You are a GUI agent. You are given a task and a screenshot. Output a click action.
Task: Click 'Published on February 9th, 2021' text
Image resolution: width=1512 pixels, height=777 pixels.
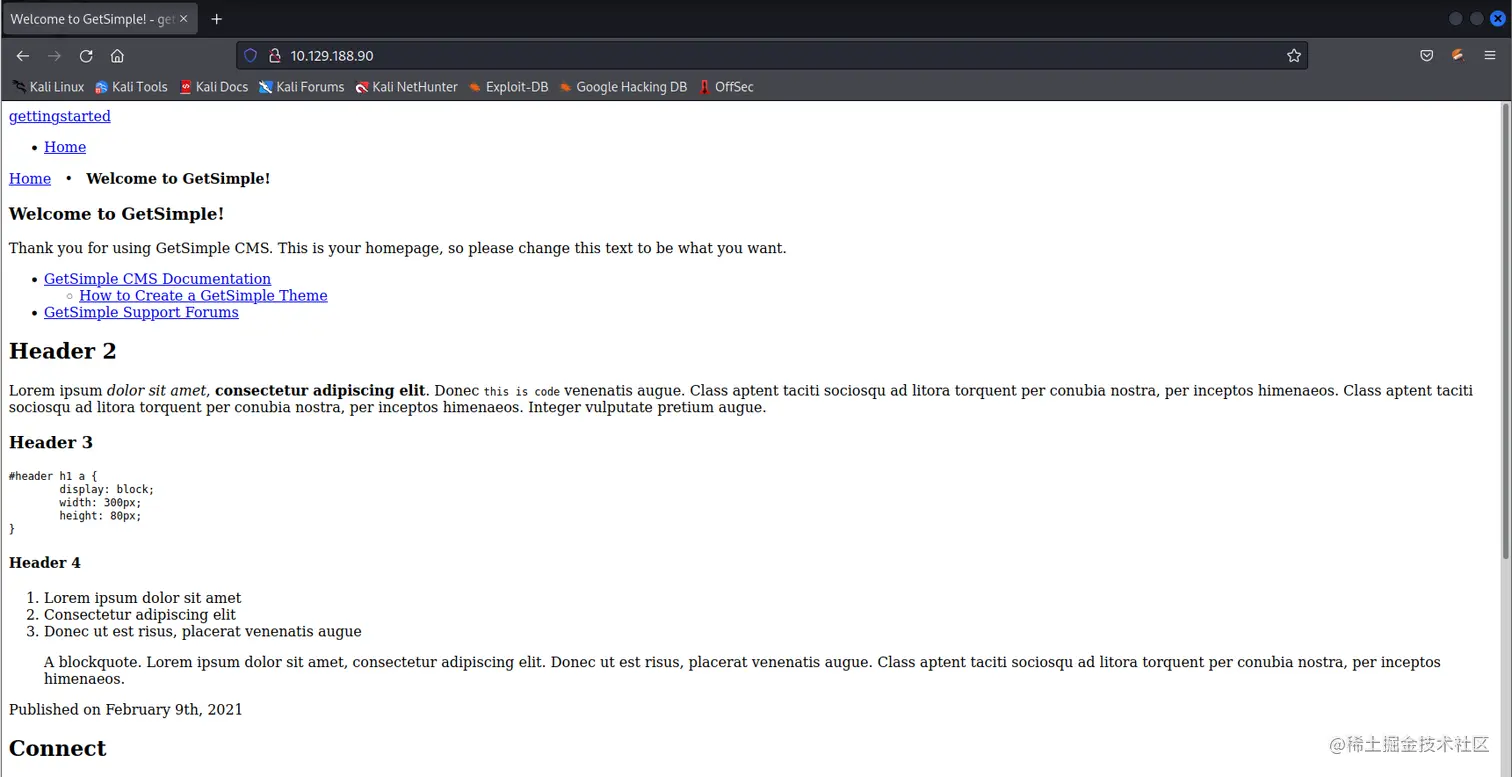pos(126,709)
